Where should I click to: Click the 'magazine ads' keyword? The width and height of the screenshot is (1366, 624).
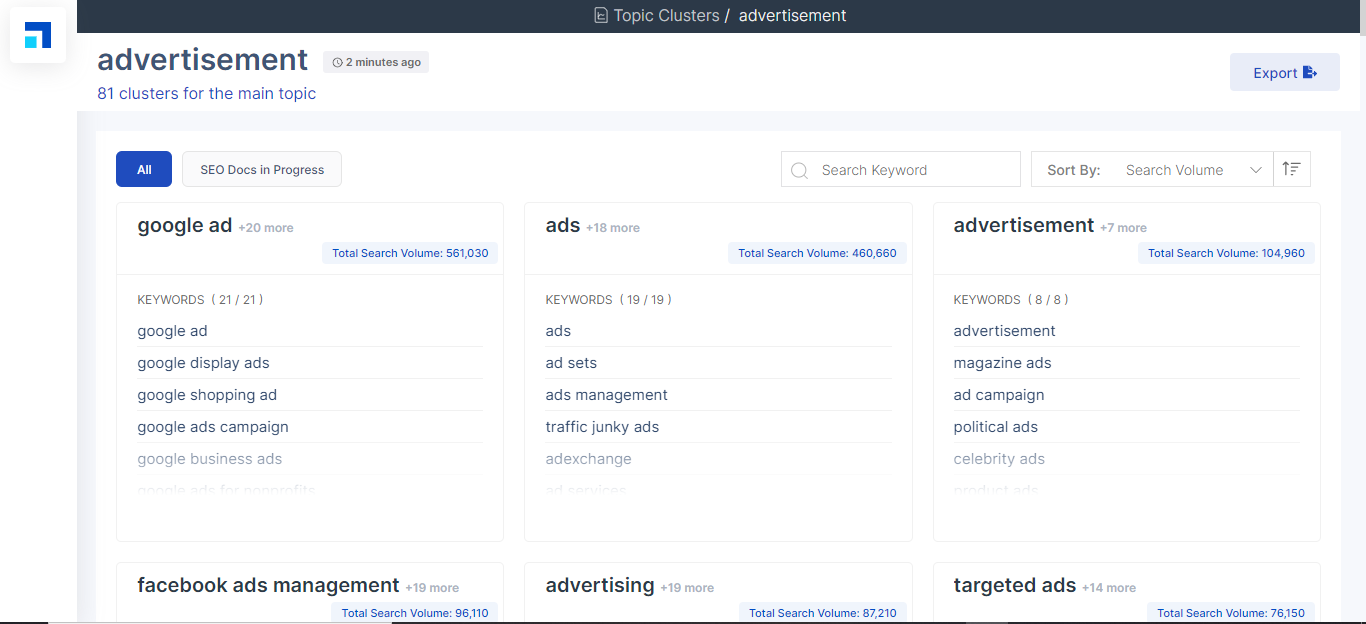[1002, 363]
